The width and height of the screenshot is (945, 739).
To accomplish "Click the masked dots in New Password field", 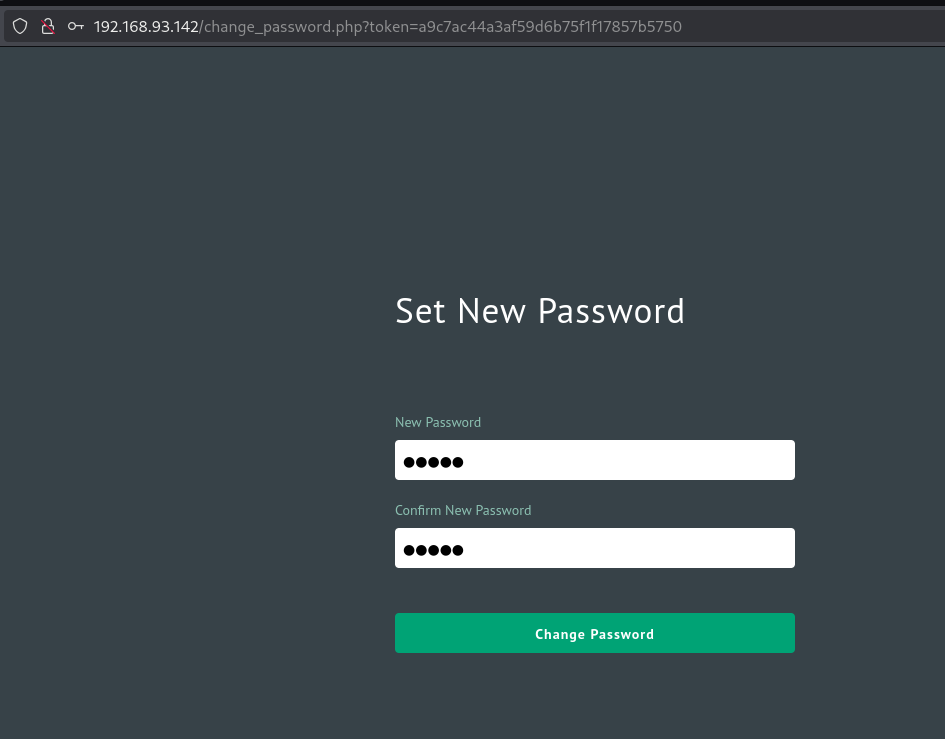I will pyautogui.click(x=433, y=462).
